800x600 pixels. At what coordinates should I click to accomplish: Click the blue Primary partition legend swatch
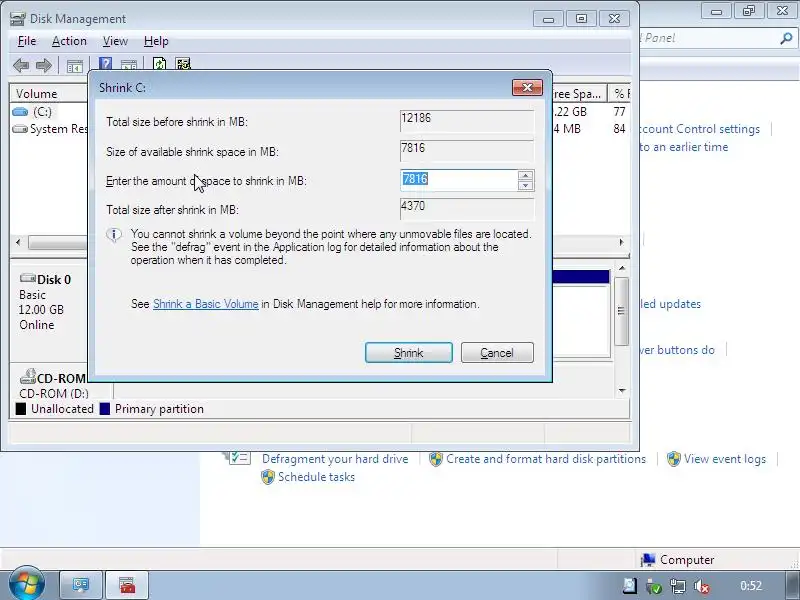tap(105, 409)
